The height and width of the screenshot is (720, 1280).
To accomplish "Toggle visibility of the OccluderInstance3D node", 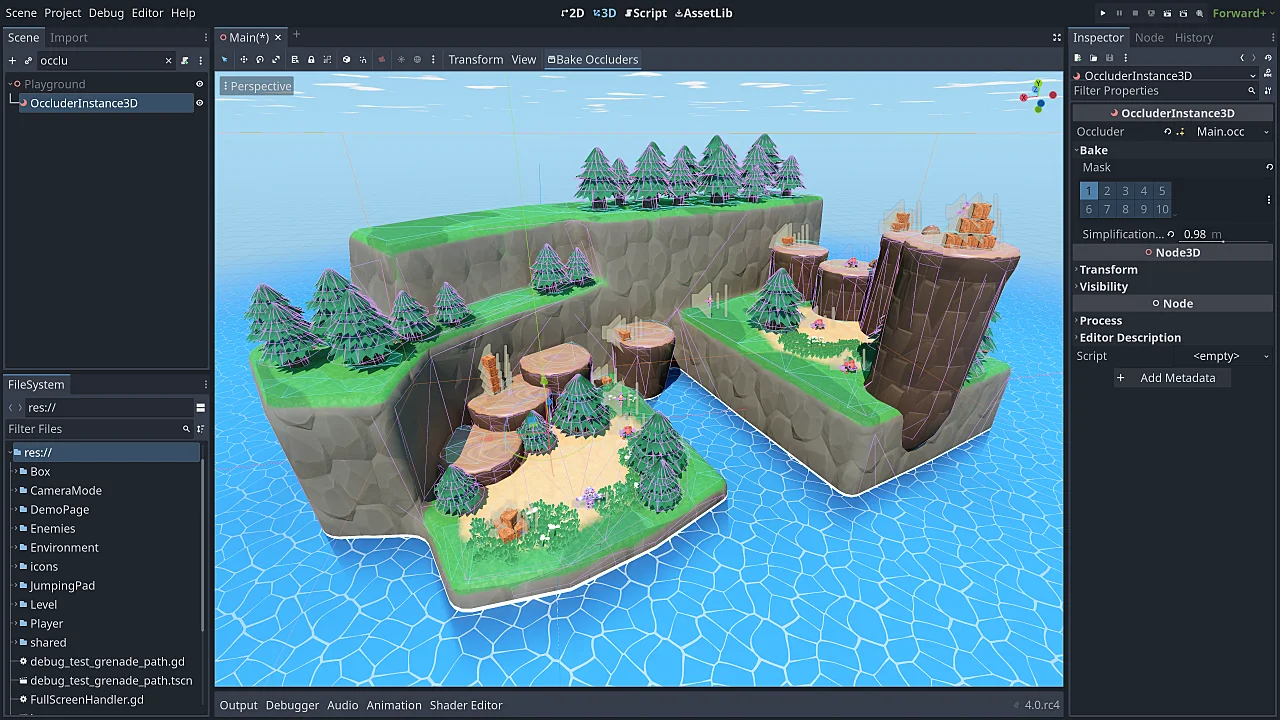I will (x=199, y=103).
